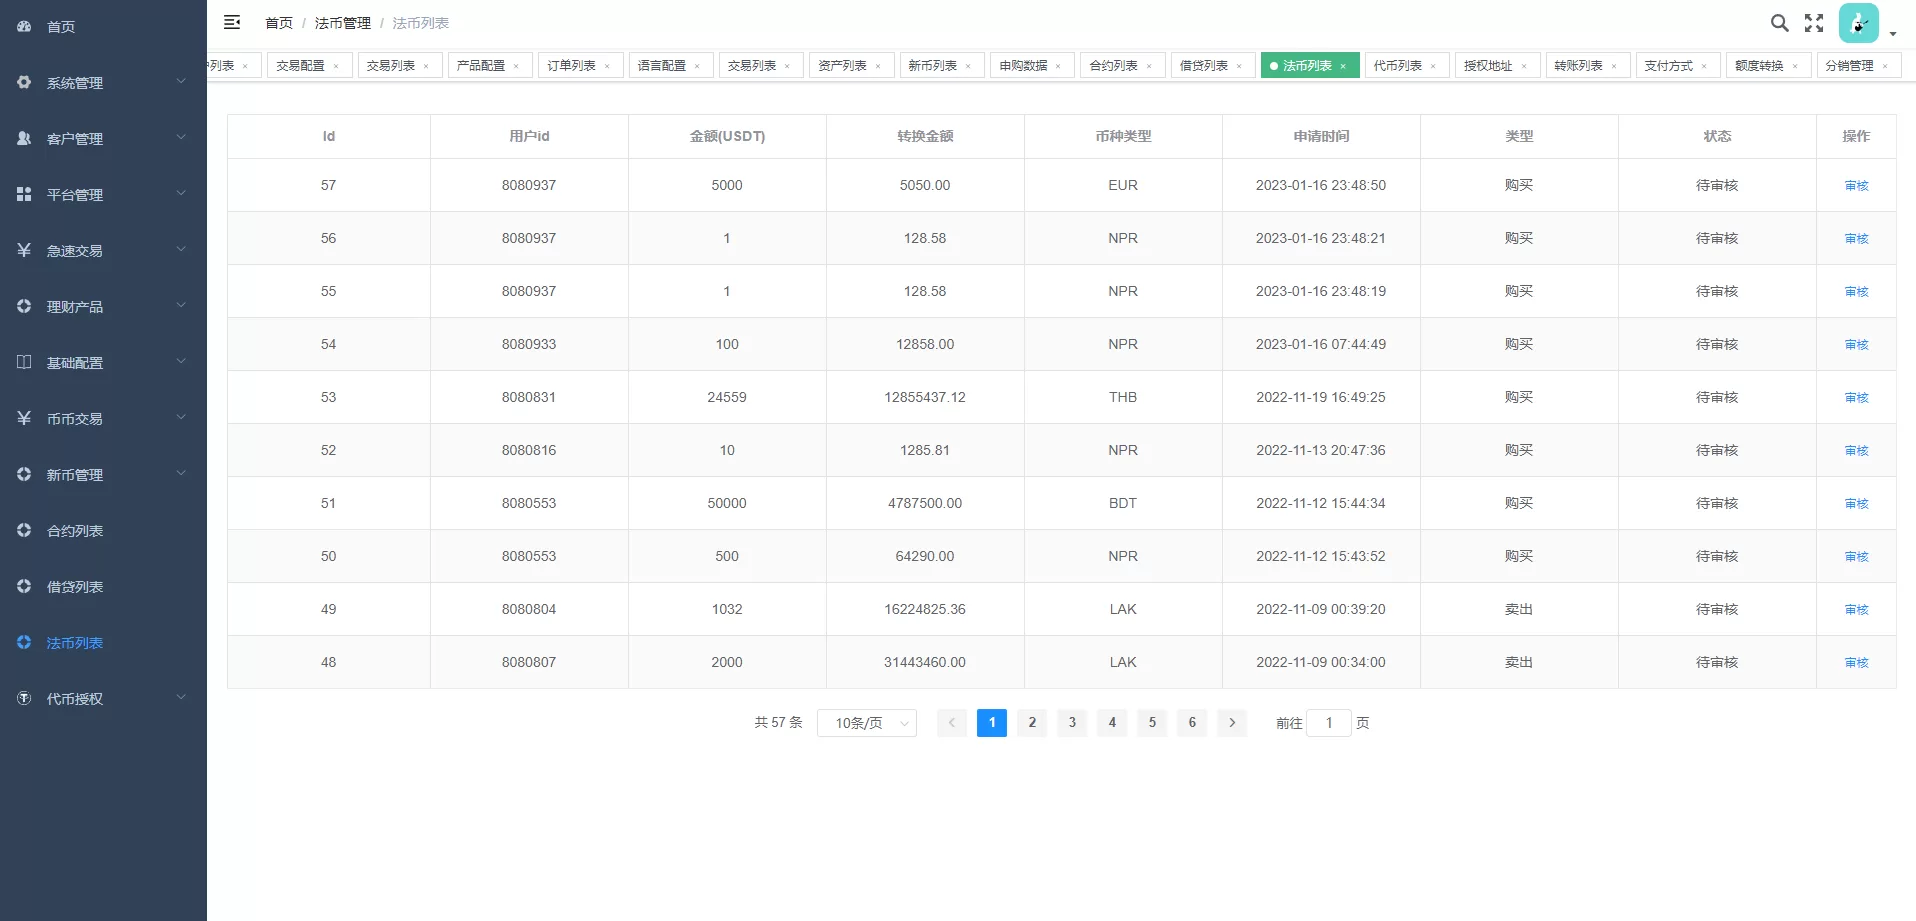1916x921 pixels.
Task: Open 借贷列表 from the sidebar
Action: tap(75, 587)
